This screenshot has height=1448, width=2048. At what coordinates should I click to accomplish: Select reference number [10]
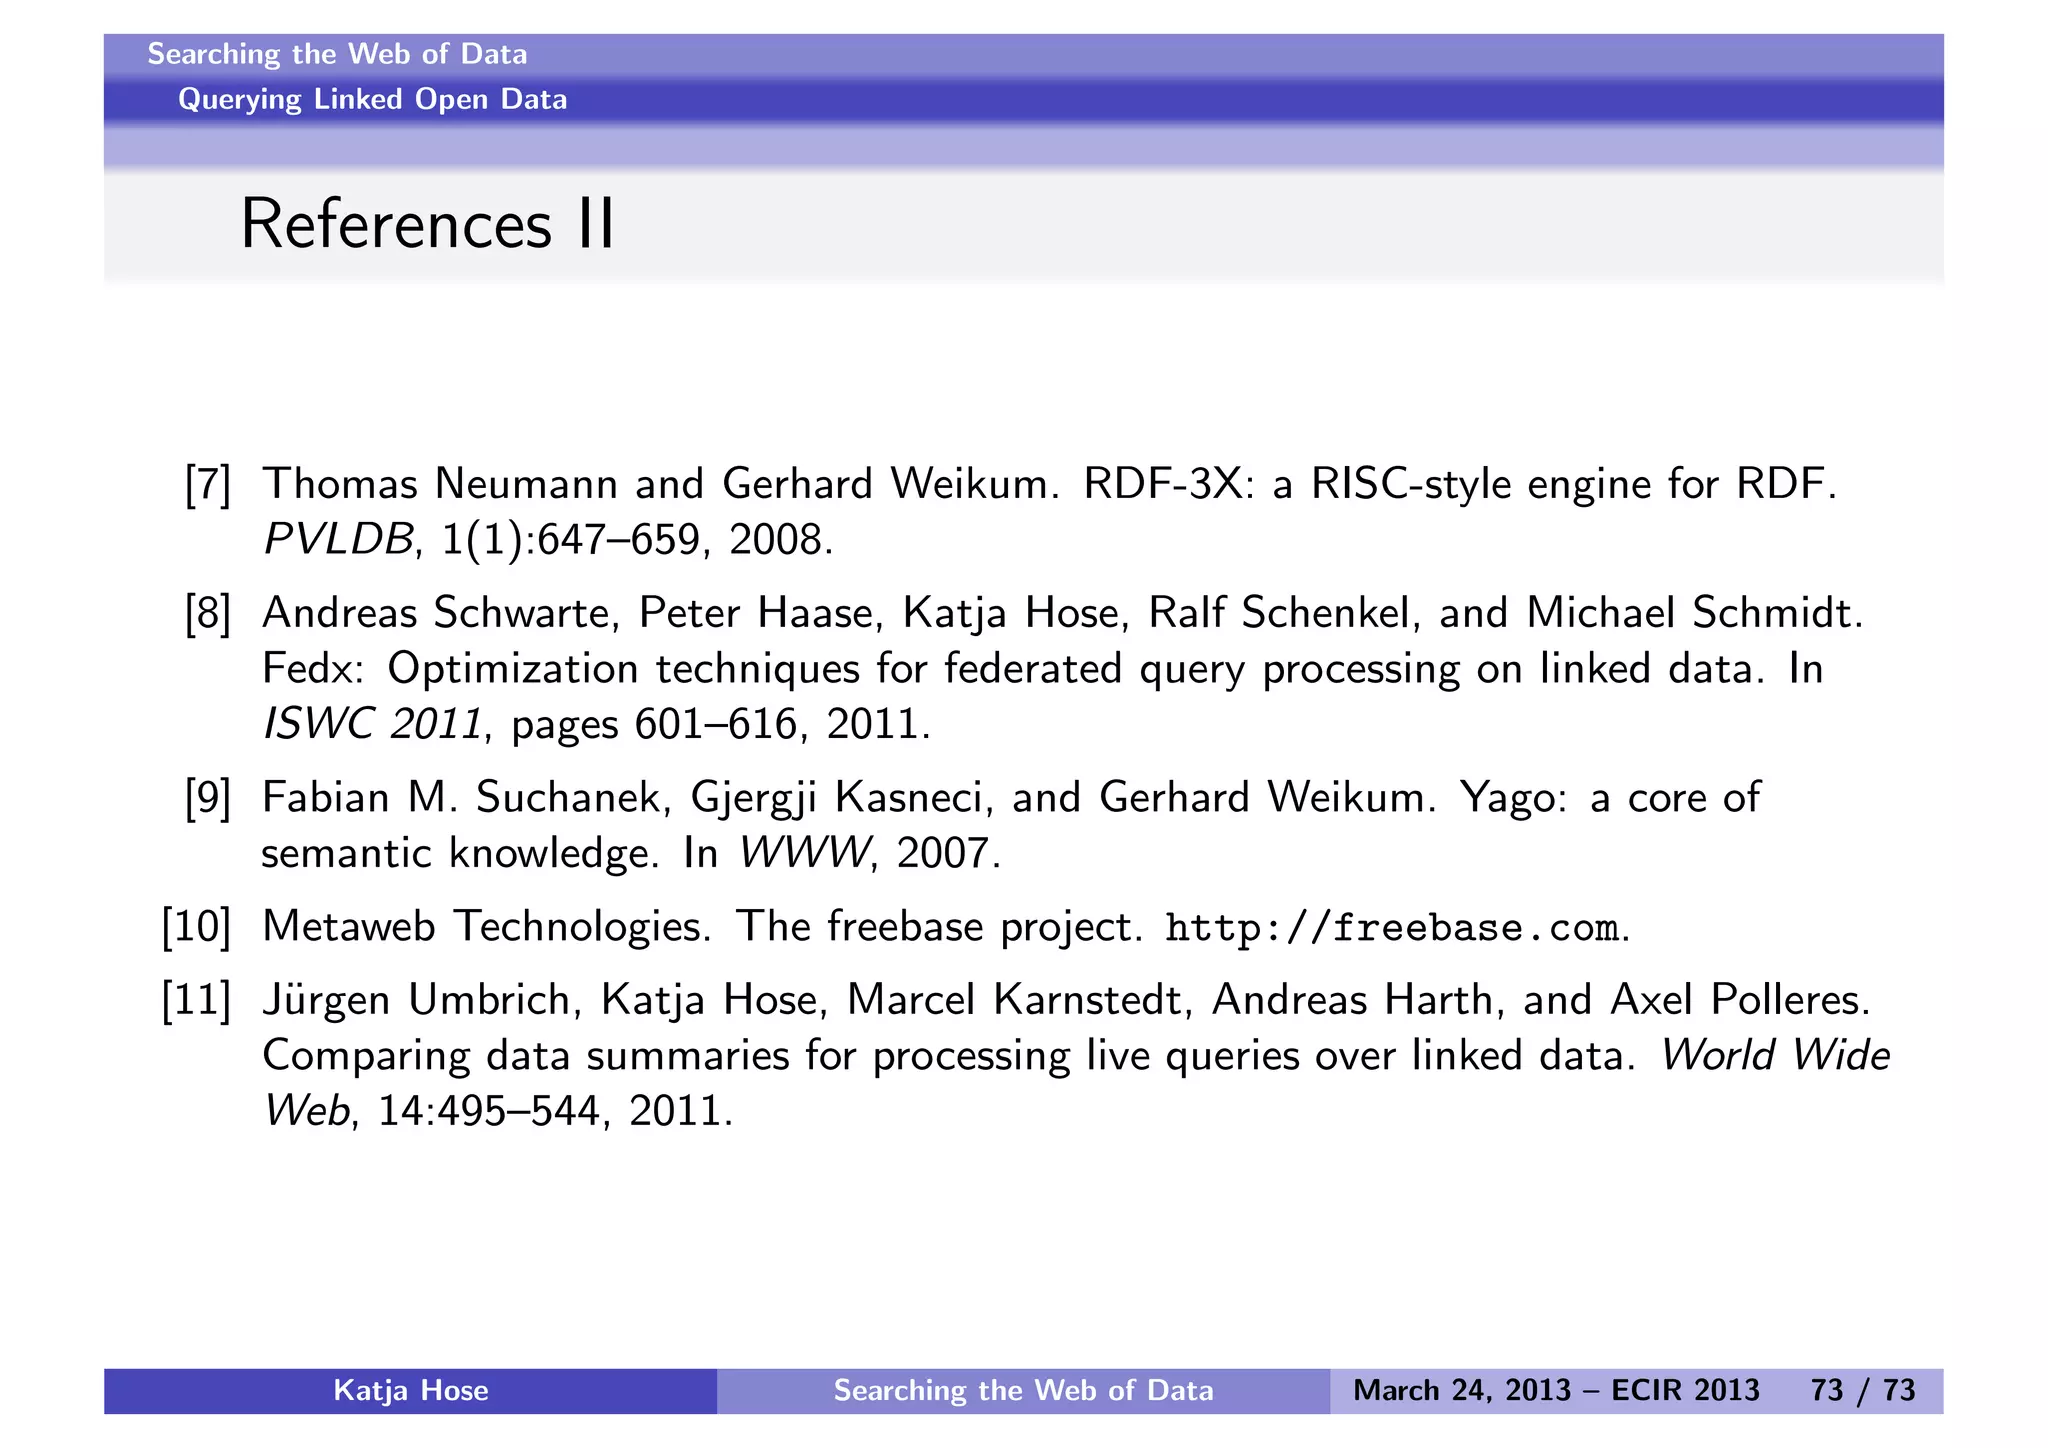[x=197, y=927]
